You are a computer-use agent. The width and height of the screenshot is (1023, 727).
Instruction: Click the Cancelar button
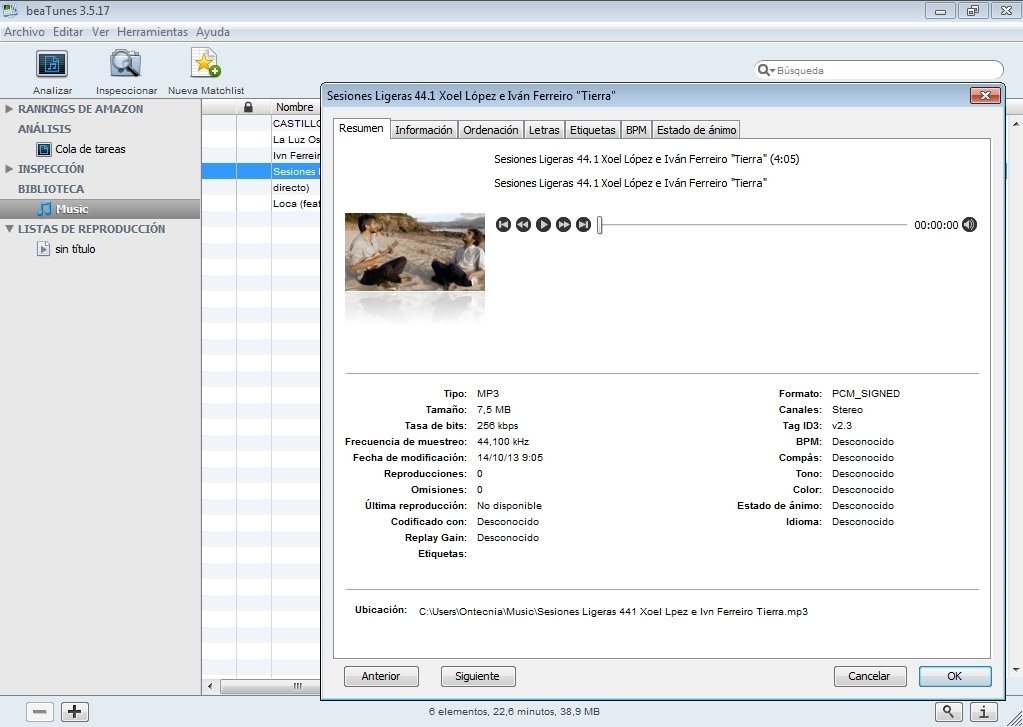[x=870, y=676]
